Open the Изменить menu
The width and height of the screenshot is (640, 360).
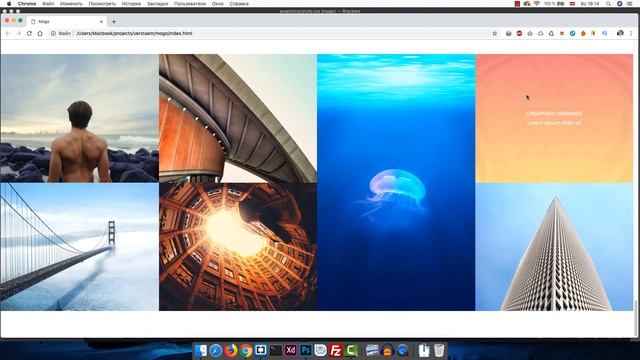71,4
